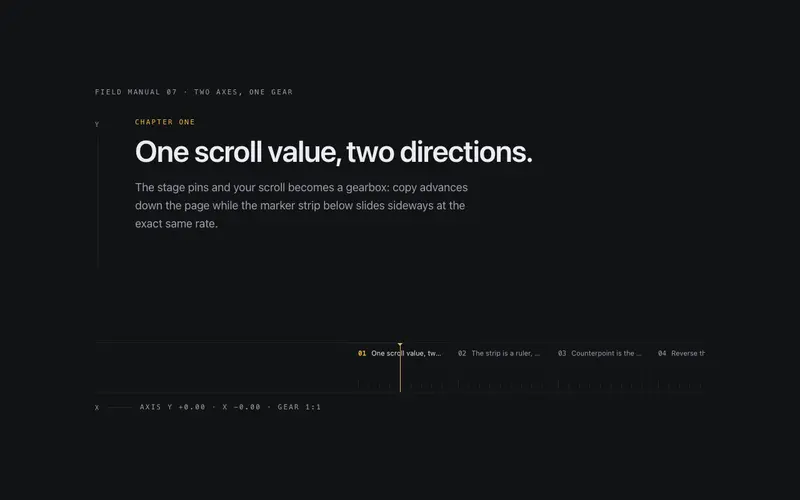
Task: Click the heading One scroll value, two directions
Action: coord(334,152)
